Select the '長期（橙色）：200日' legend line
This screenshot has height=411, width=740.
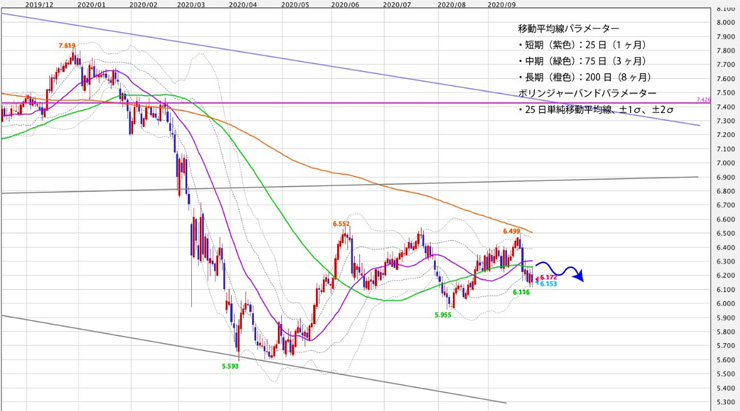point(585,77)
